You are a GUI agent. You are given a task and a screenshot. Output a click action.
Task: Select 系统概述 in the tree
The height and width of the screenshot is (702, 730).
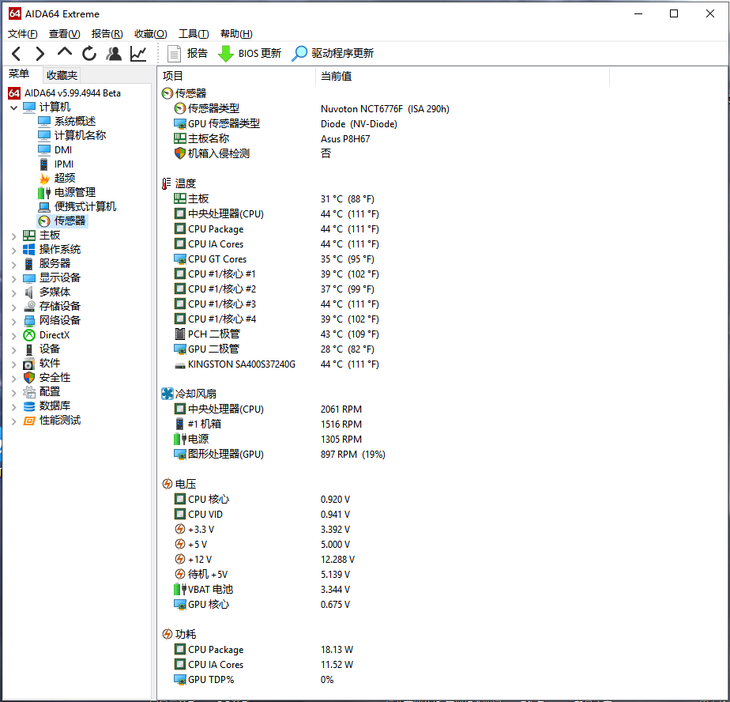pyautogui.click(x=75, y=122)
